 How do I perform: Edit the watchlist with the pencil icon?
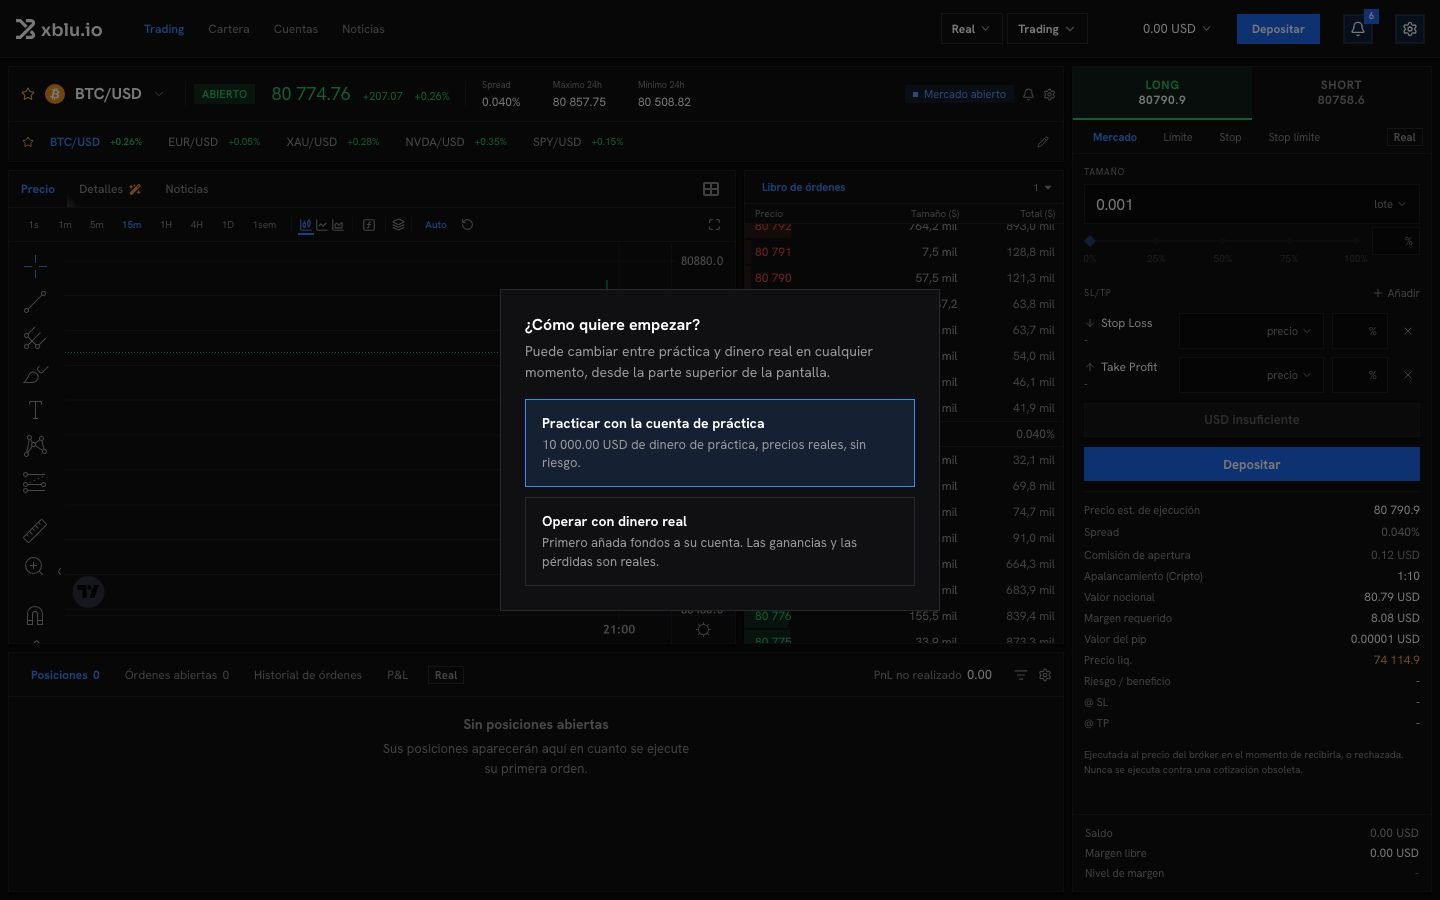1043,142
